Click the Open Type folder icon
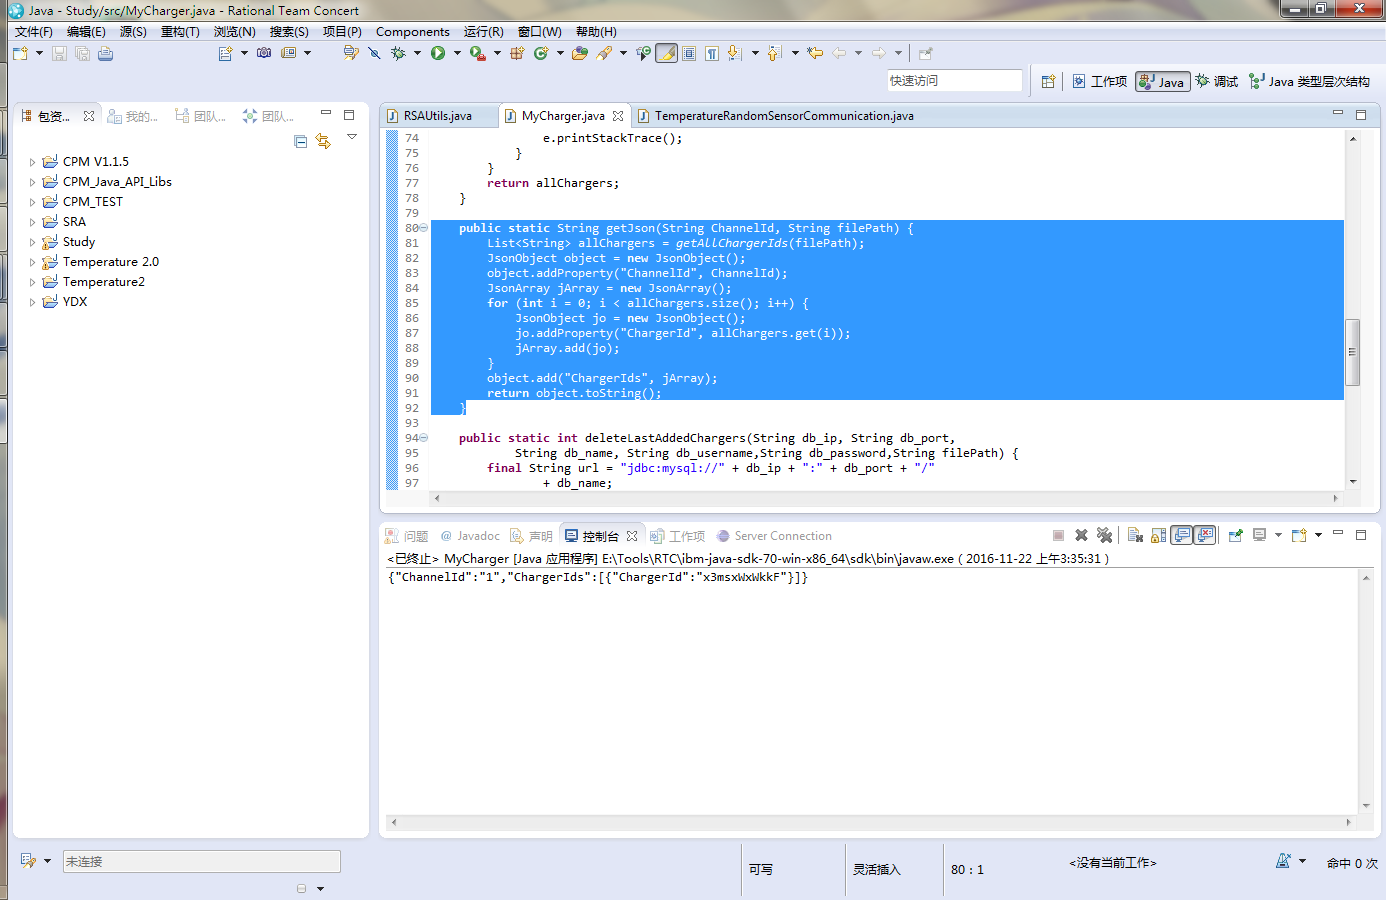 coord(580,53)
